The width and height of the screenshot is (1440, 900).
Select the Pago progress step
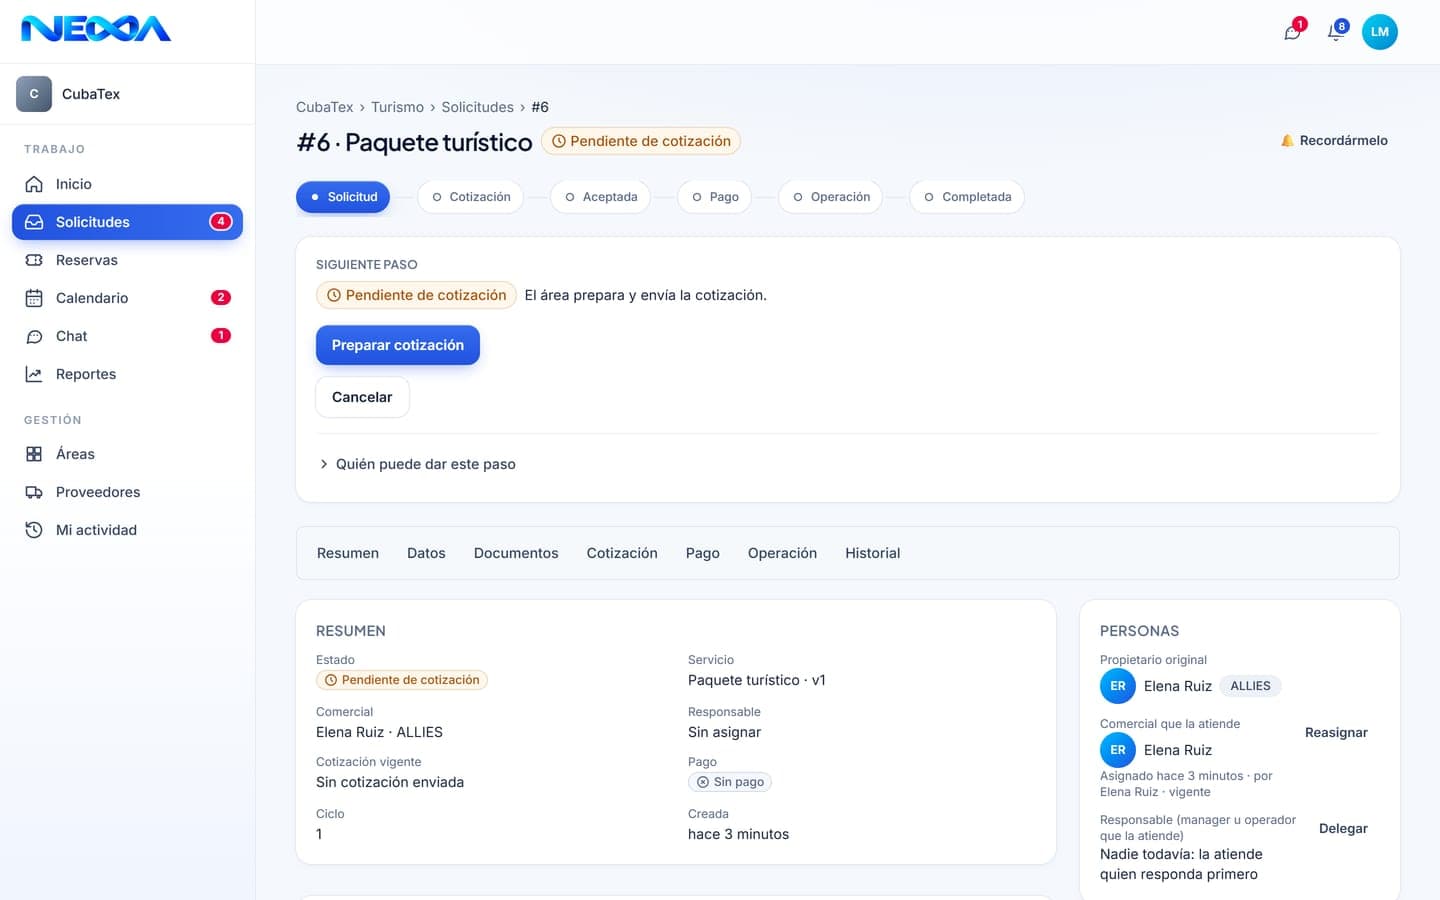pyautogui.click(x=715, y=197)
